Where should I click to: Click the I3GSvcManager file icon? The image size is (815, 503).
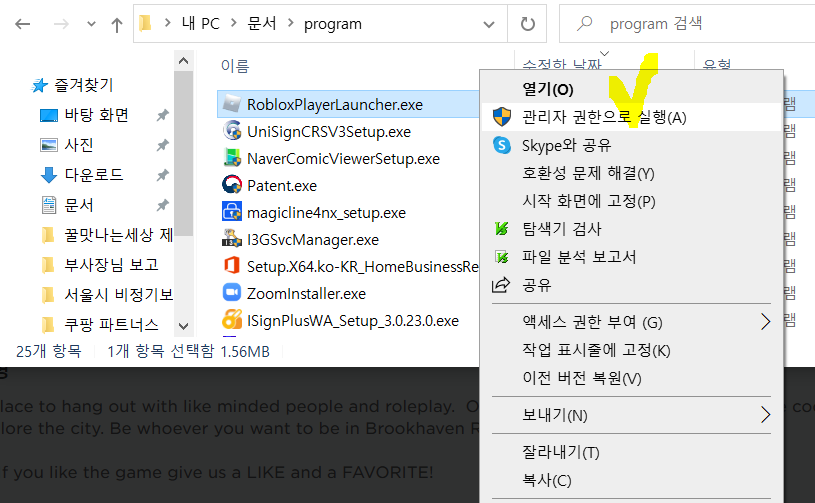pos(232,239)
